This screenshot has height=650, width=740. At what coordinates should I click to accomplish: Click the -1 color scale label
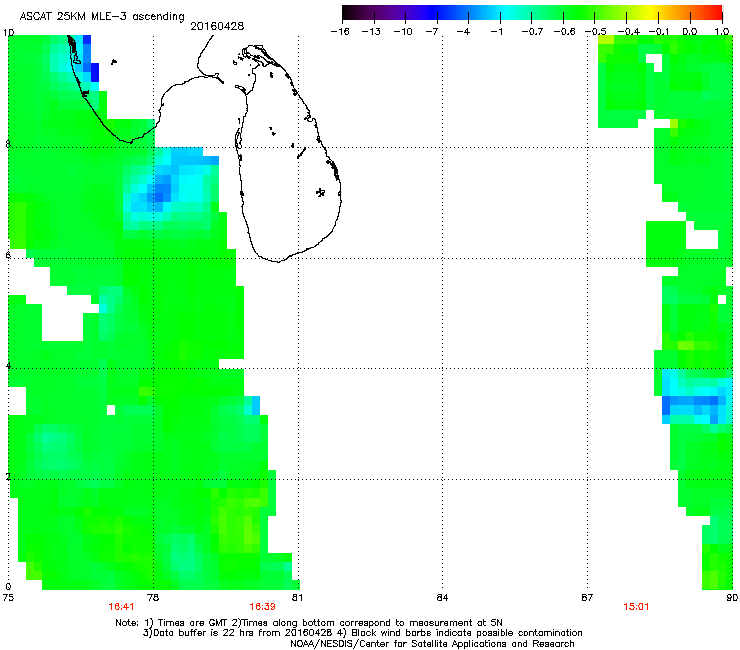tap(496, 32)
